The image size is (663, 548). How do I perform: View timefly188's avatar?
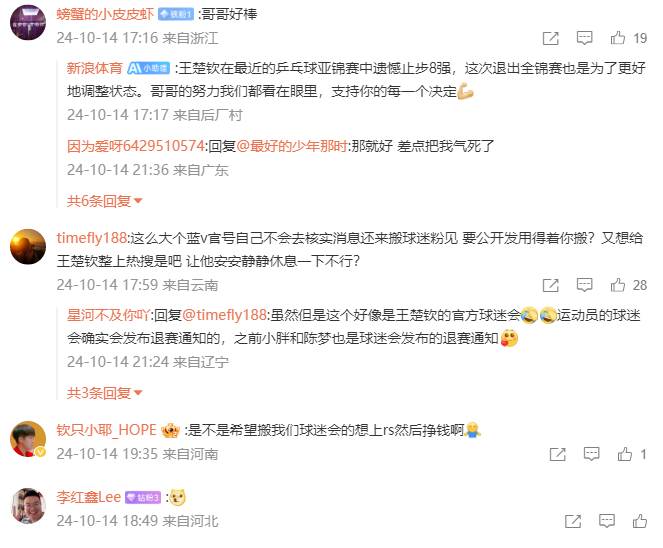coord(28,247)
